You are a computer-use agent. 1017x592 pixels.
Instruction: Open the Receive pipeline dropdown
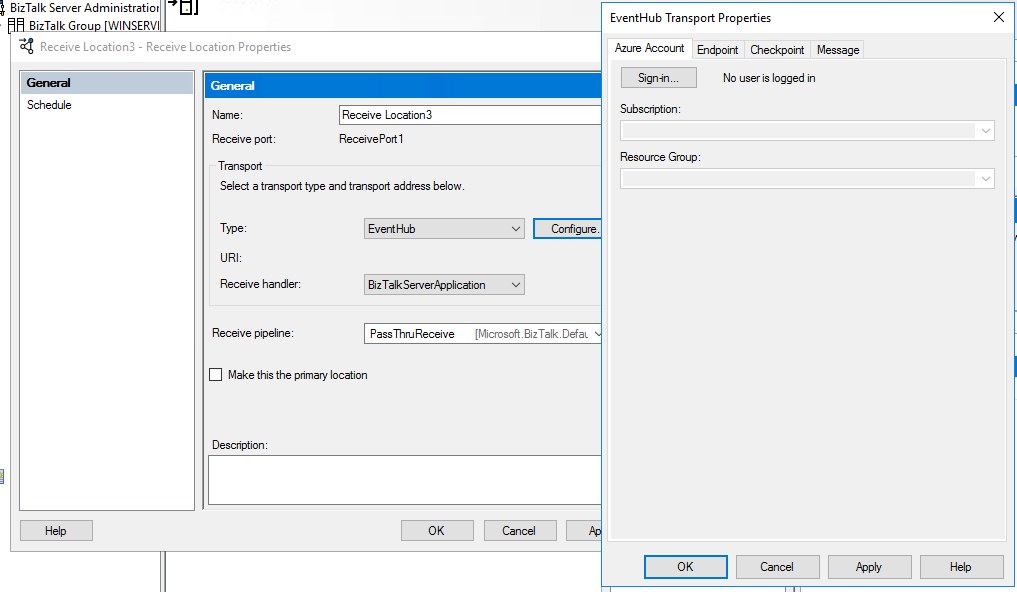(x=594, y=333)
